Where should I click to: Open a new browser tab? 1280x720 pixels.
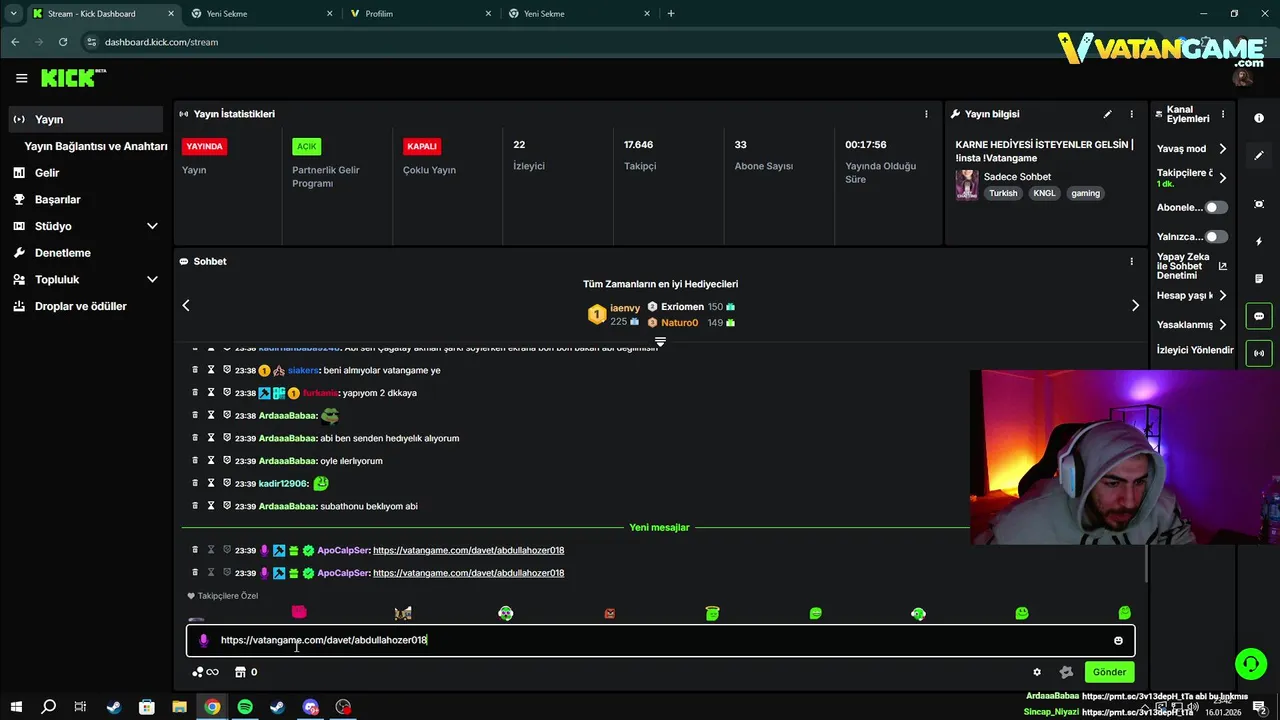click(671, 14)
